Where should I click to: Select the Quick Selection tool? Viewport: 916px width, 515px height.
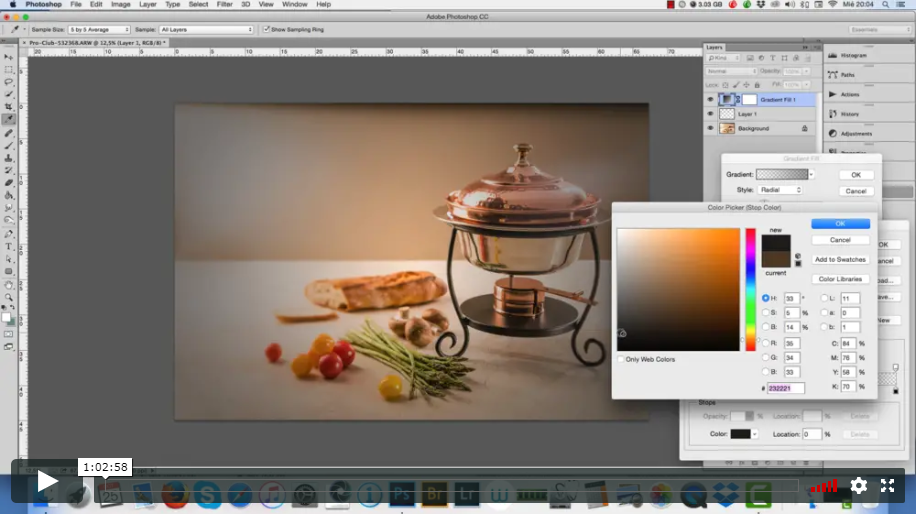coord(8,94)
